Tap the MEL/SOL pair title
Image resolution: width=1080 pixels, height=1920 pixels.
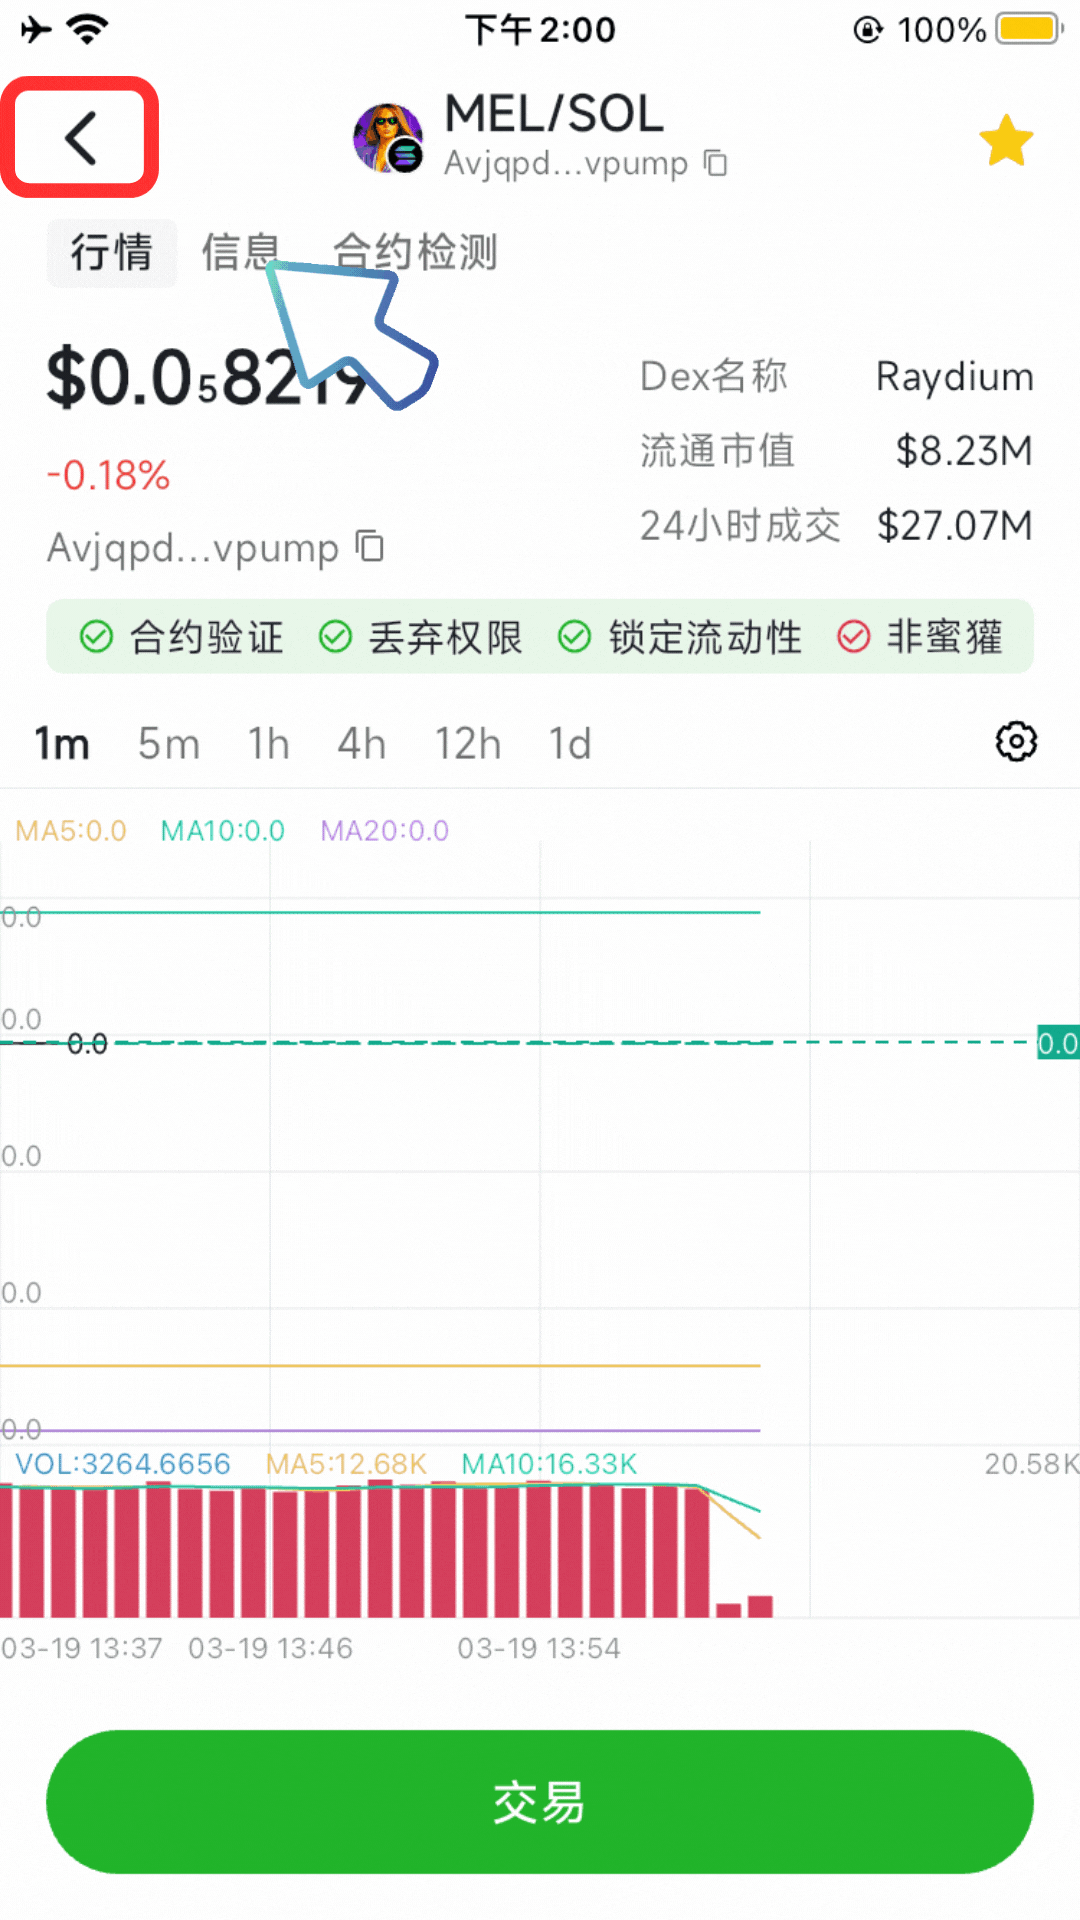(553, 114)
